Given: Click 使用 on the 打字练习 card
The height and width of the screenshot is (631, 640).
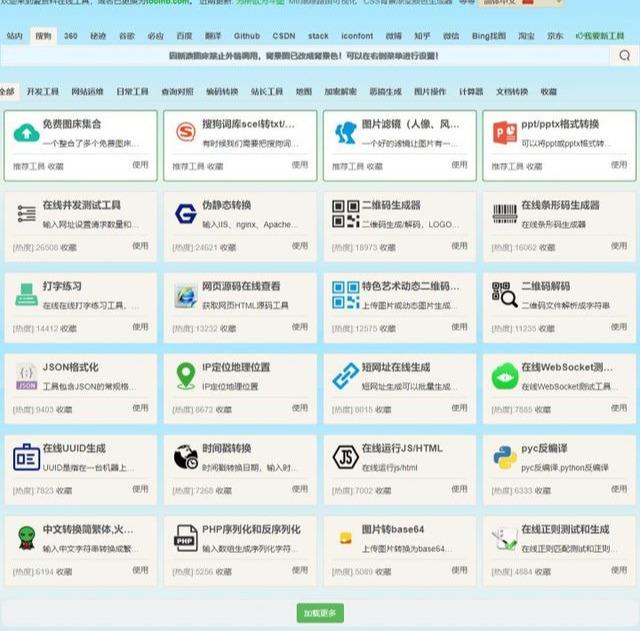Looking at the screenshot, I should point(140,327).
